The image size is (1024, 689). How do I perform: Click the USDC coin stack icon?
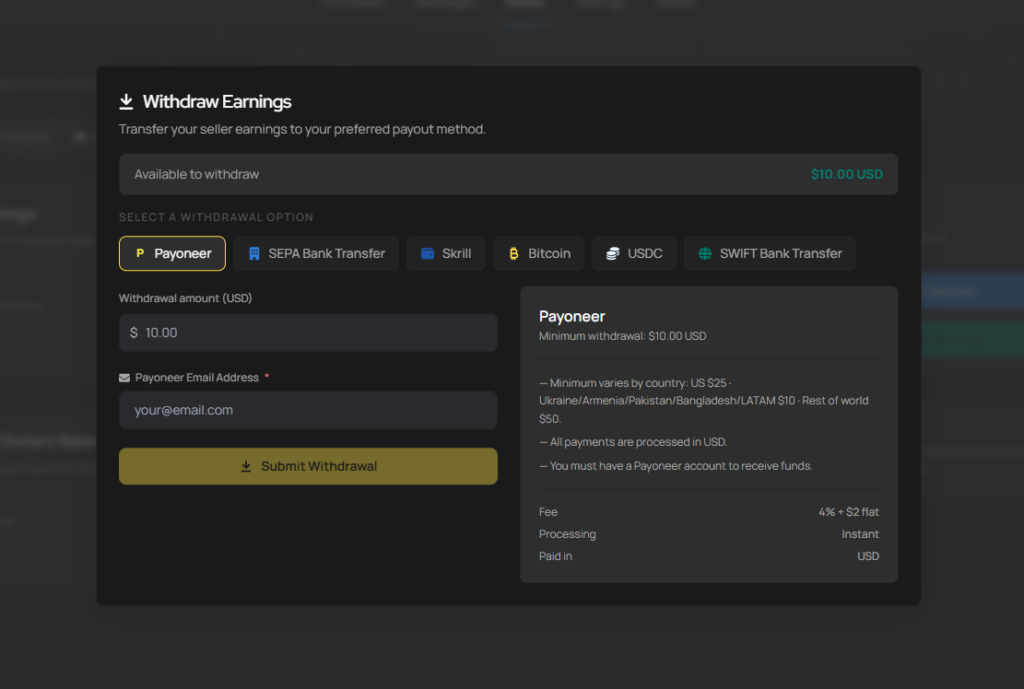(x=612, y=254)
